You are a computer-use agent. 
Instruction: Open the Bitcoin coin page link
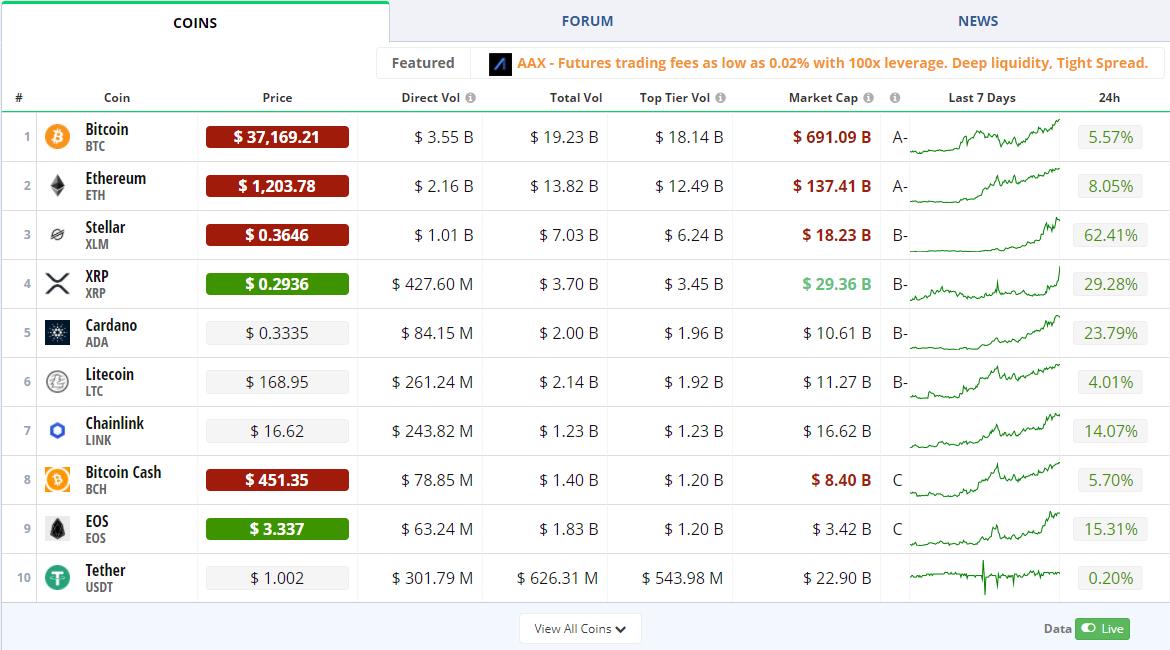[x=107, y=129]
